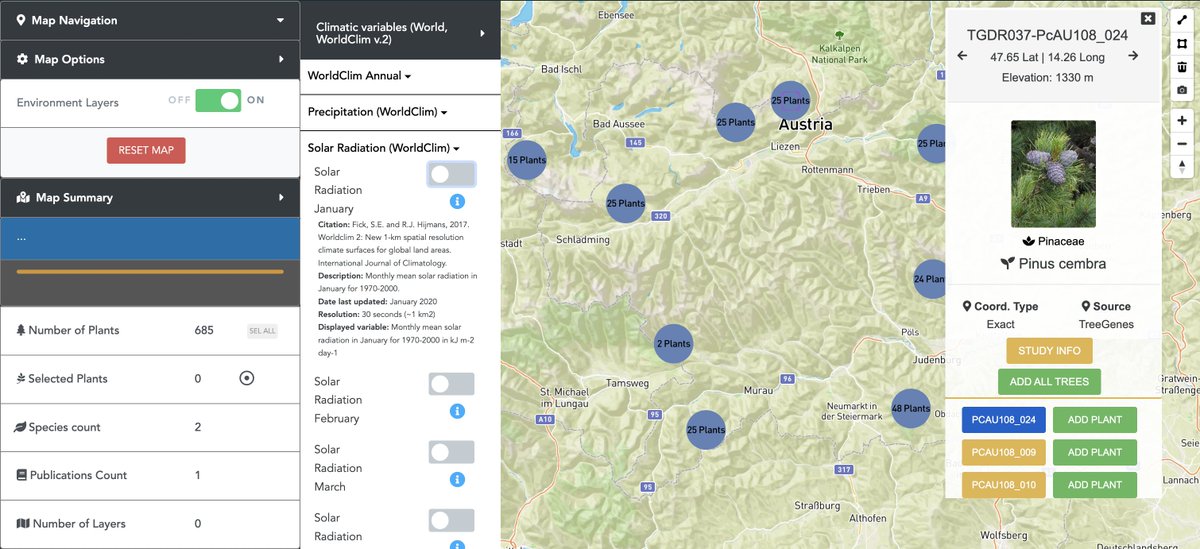The height and width of the screenshot is (549, 1200).
Task: Click ADD PLANT next to PCAU108_009
Action: (x=1095, y=452)
